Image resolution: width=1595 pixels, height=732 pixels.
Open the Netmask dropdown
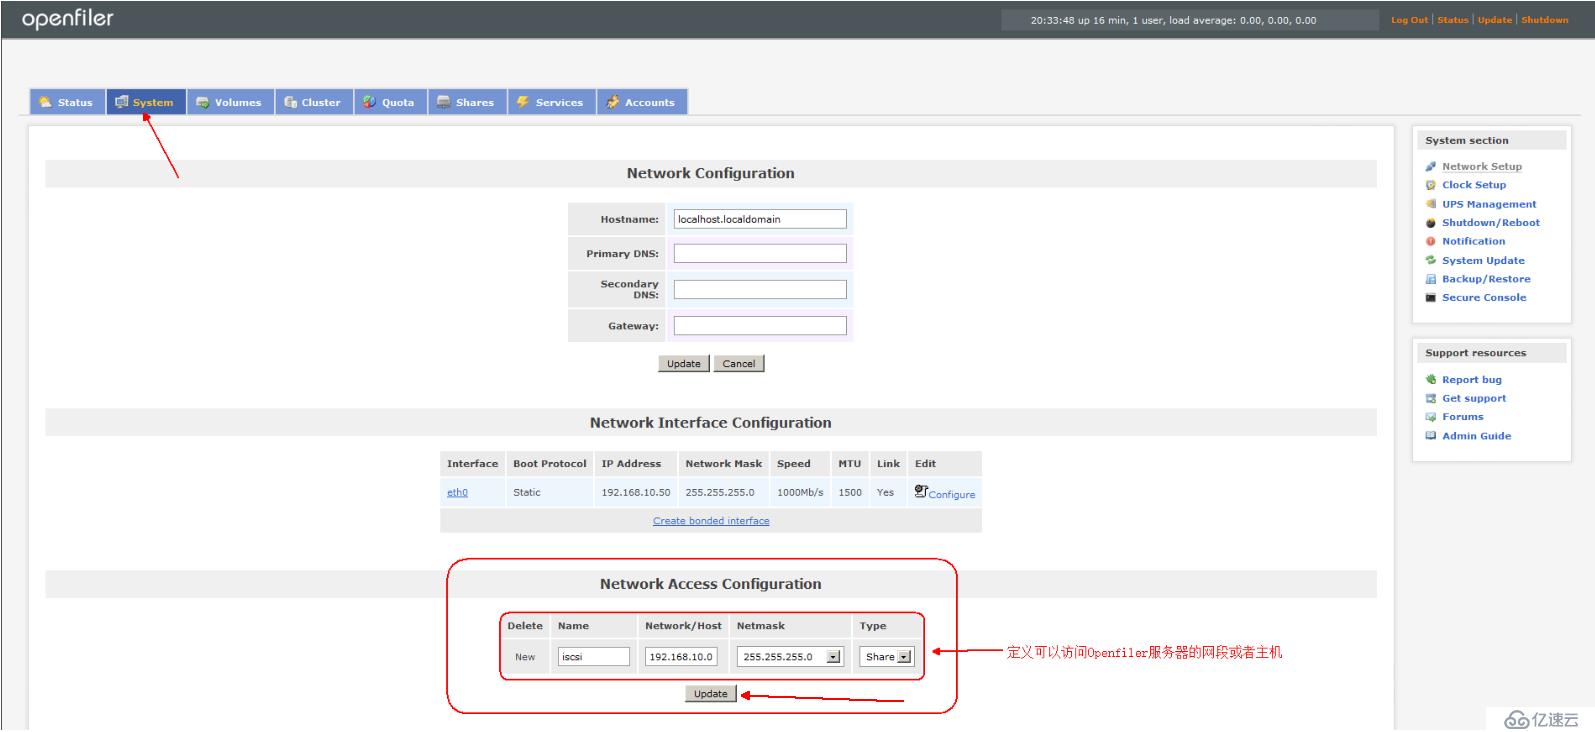(x=835, y=657)
